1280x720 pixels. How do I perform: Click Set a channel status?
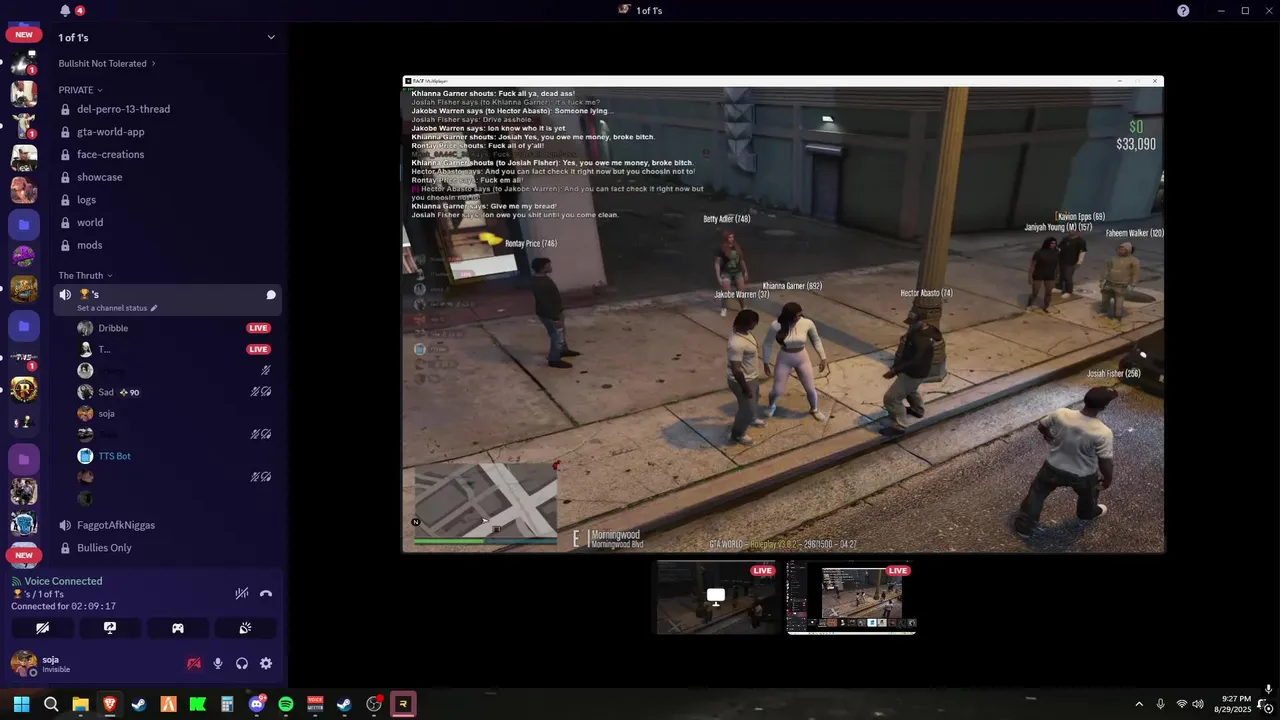click(112, 308)
